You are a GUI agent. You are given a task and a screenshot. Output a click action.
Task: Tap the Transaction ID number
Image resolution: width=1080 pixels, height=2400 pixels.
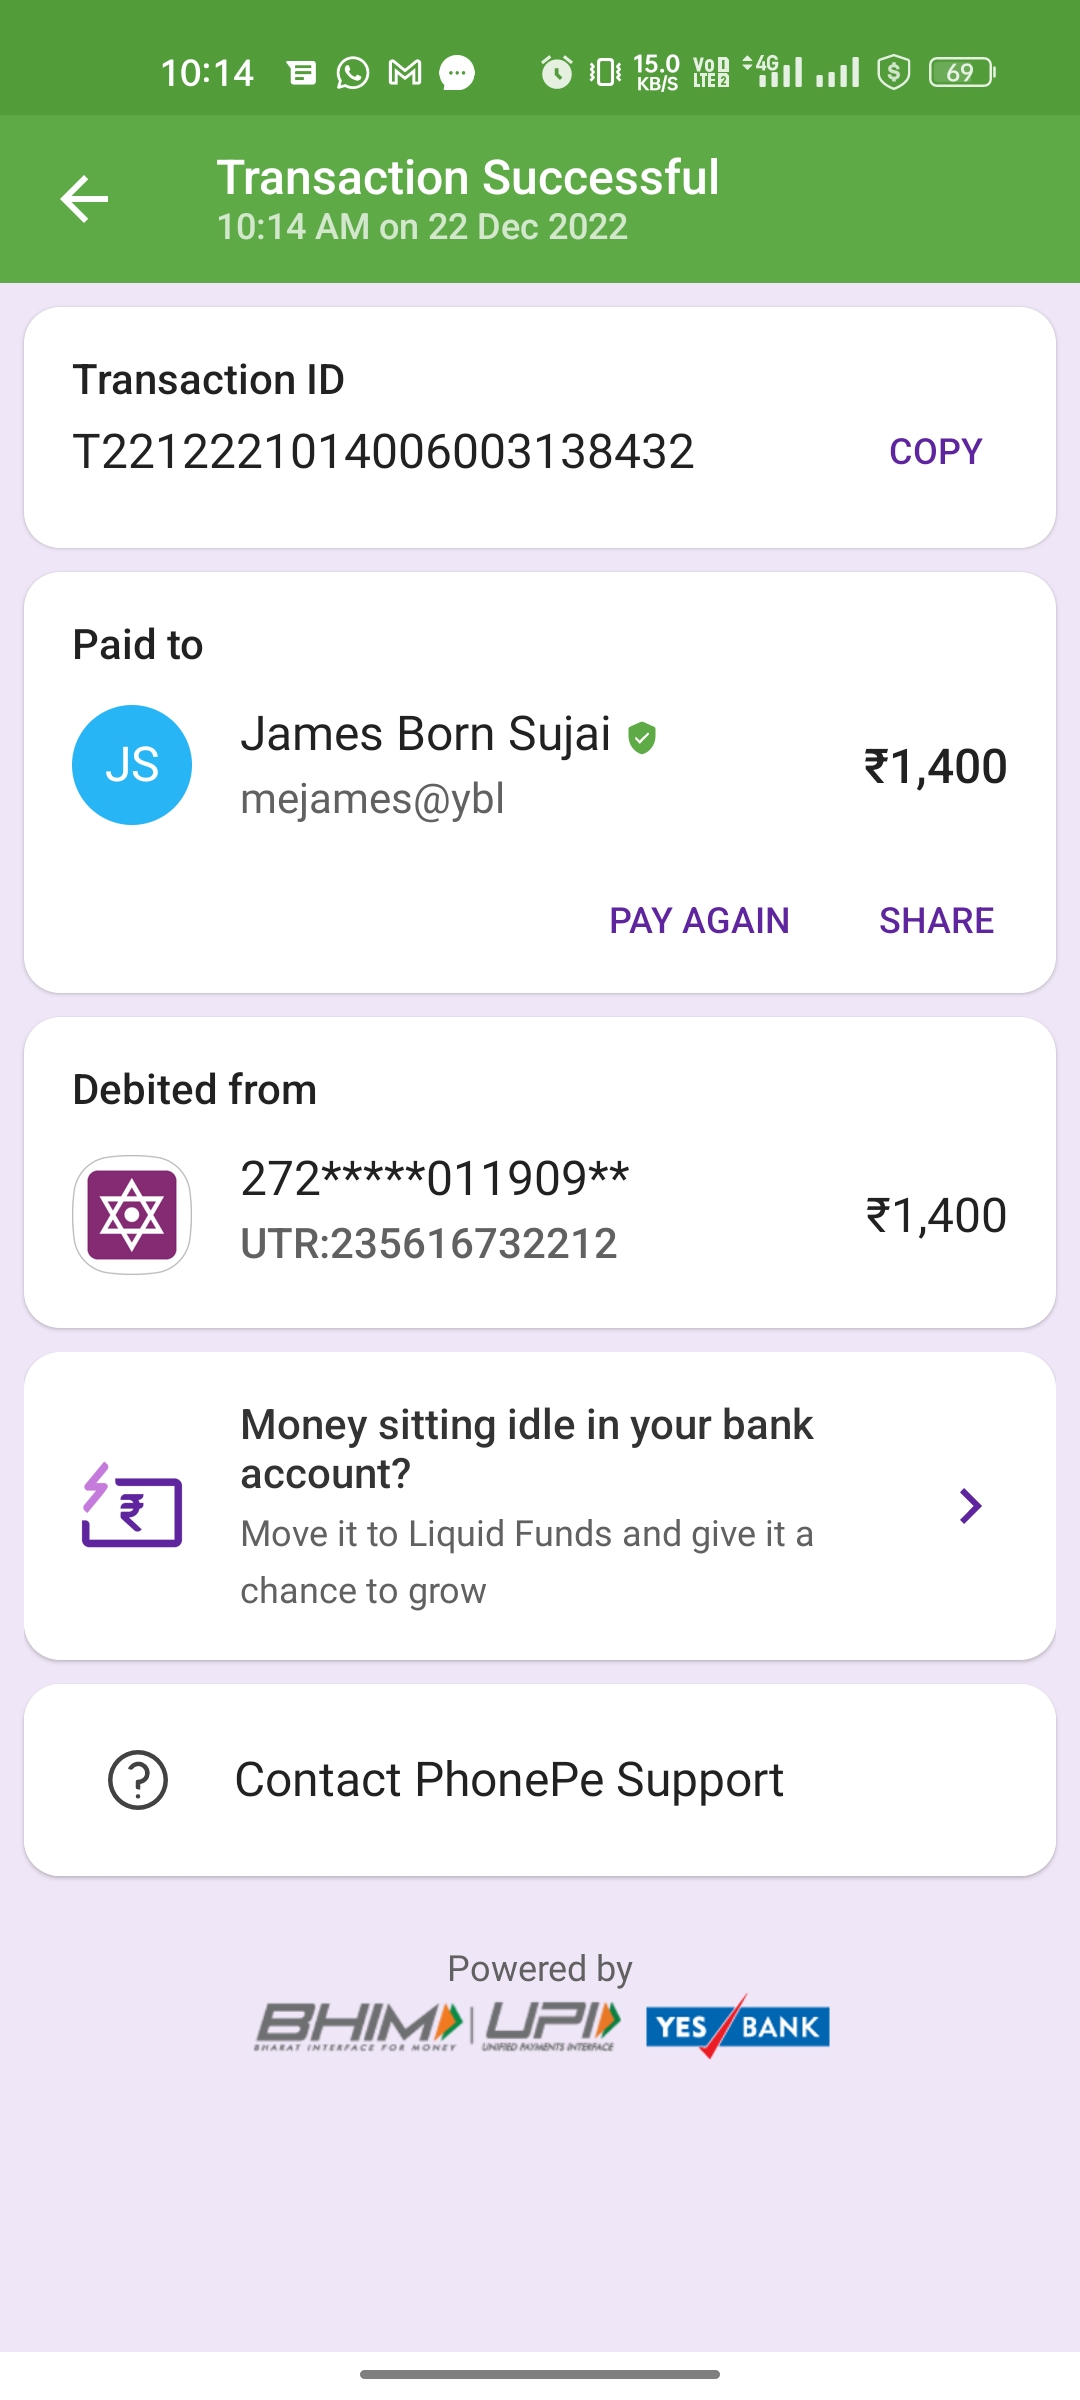[383, 452]
